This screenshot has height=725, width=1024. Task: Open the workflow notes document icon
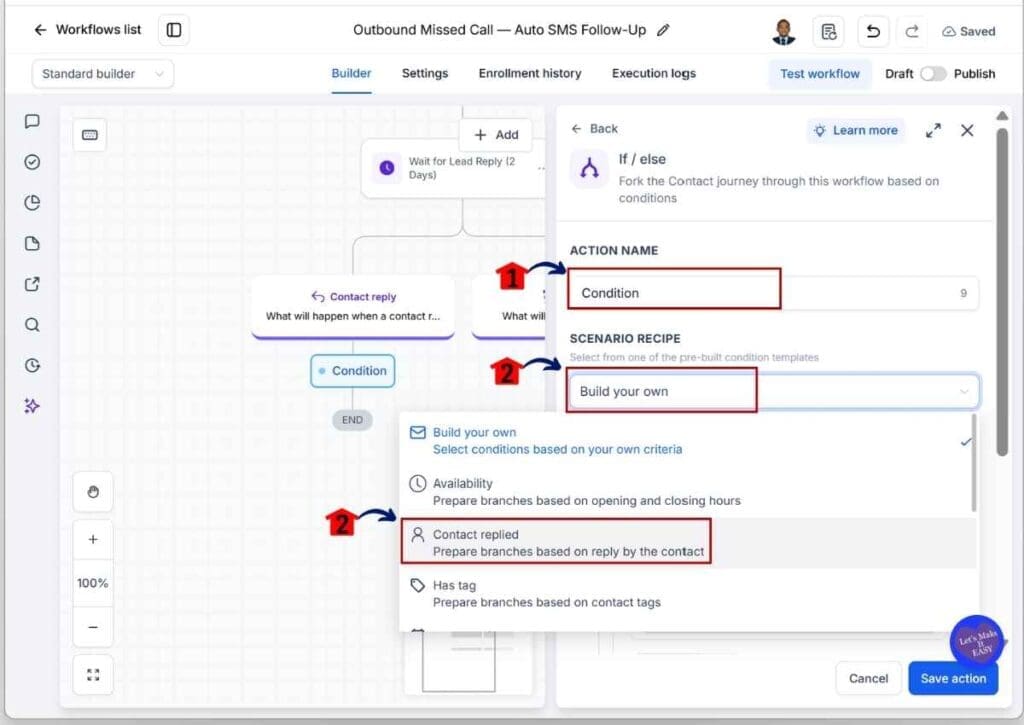pyautogui.click(x=829, y=31)
